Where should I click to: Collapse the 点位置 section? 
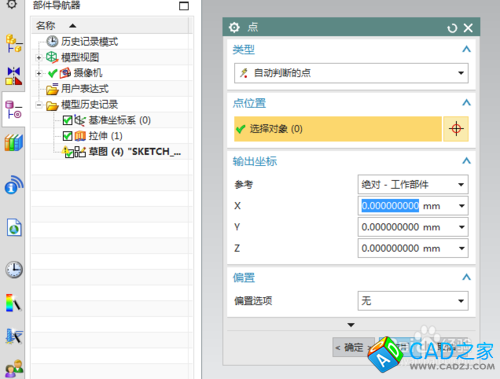pyautogui.click(x=466, y=103)
